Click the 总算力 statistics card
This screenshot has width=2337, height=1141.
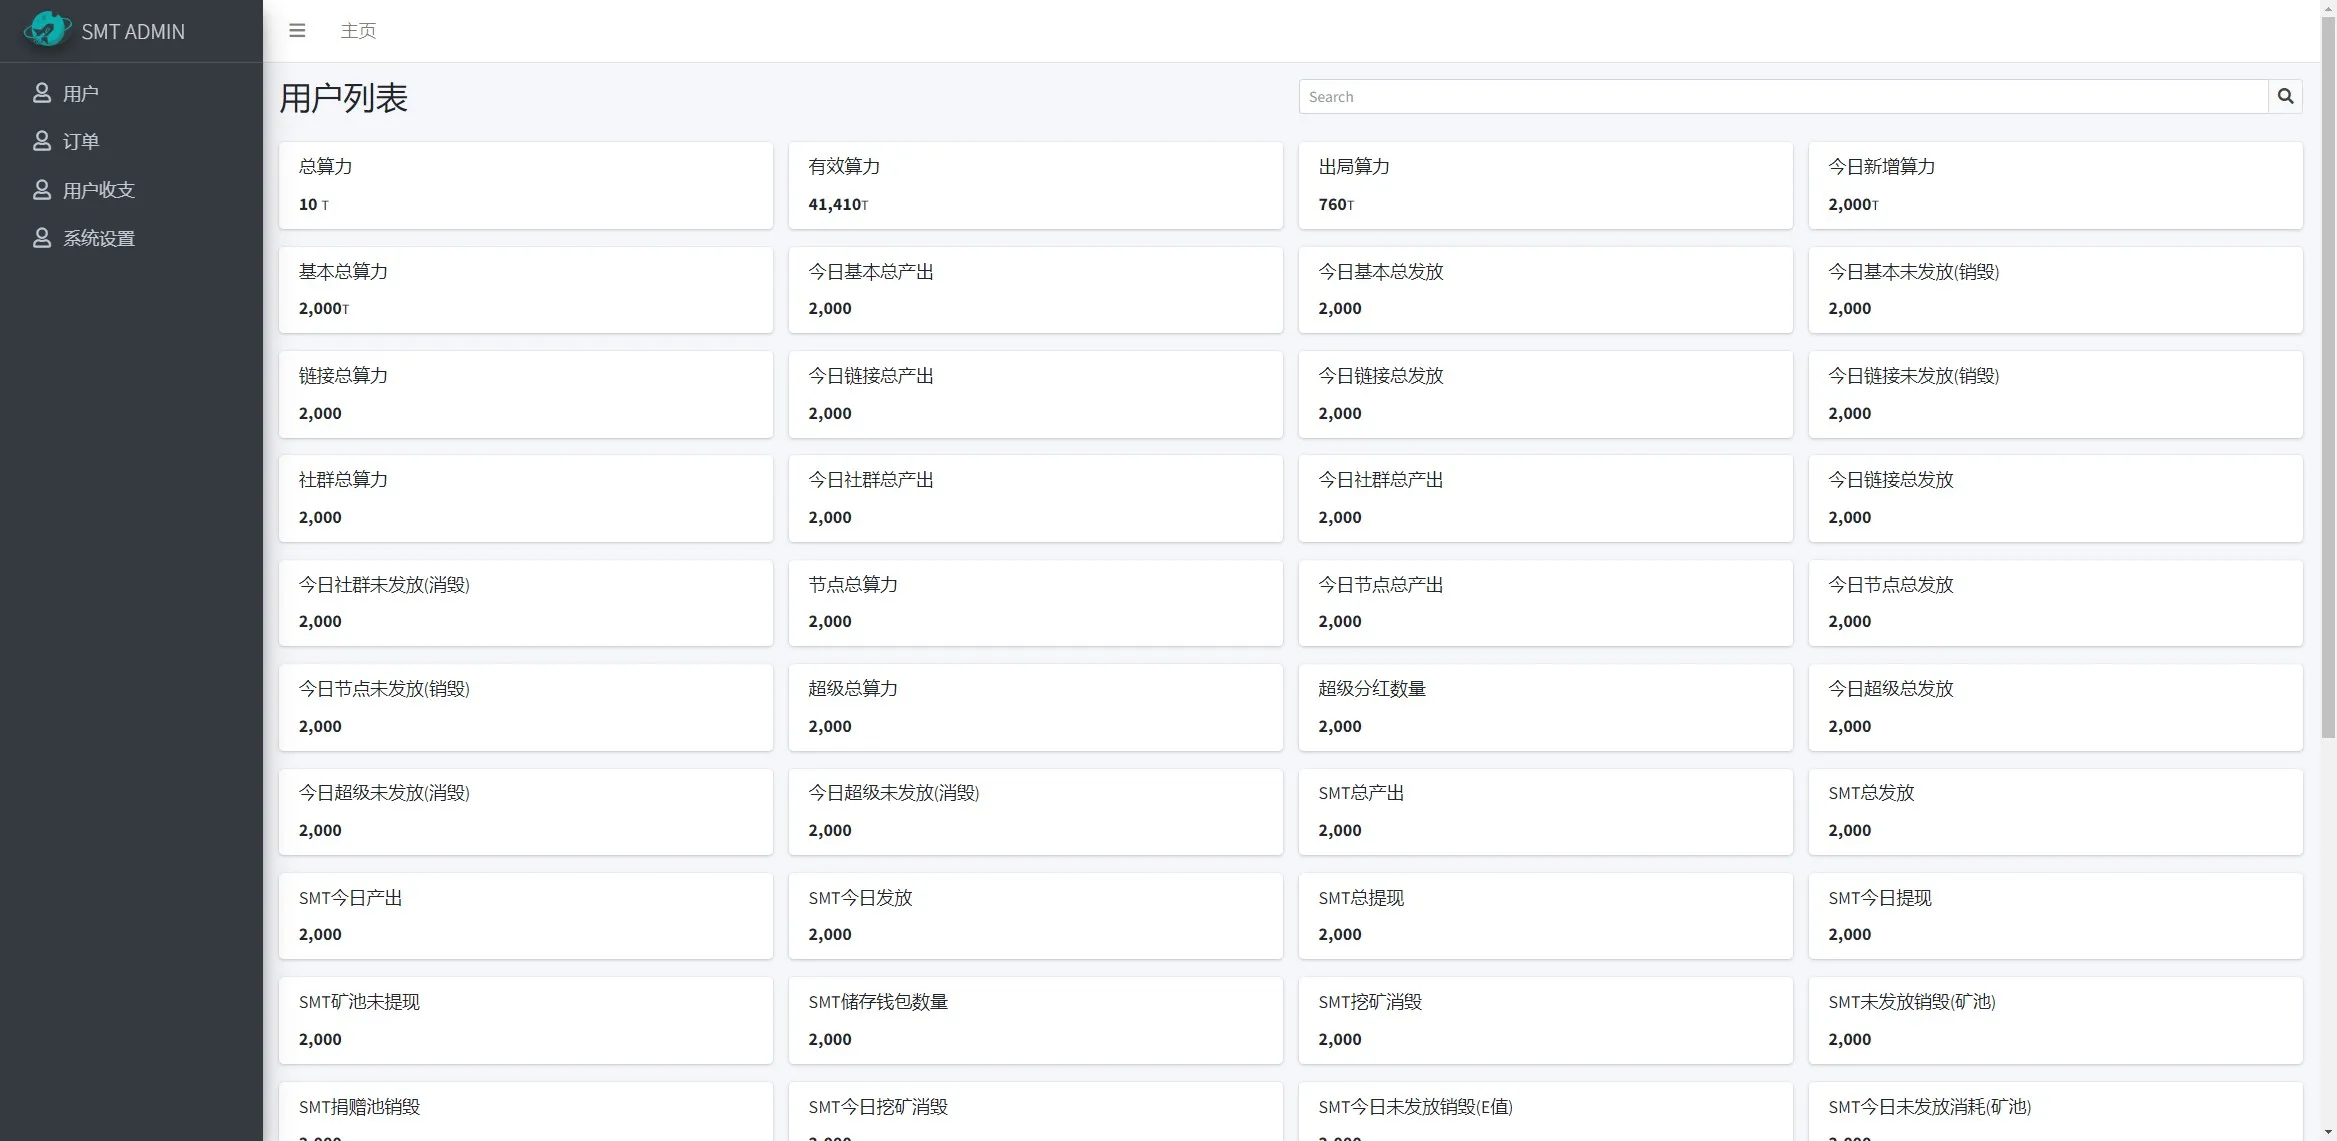coord(525,185)
